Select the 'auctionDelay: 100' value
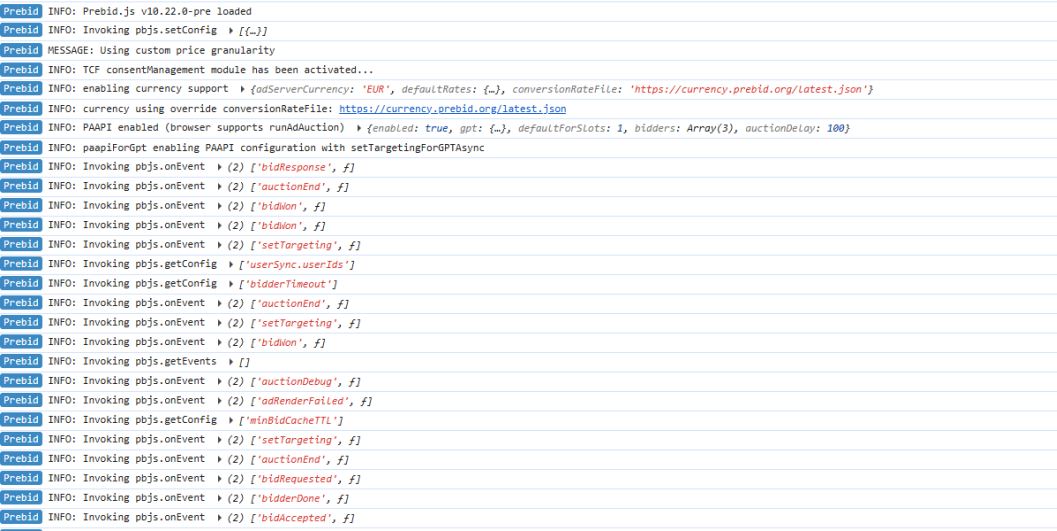This screenshot has height=531, width=1057. (x=796, y=128)
